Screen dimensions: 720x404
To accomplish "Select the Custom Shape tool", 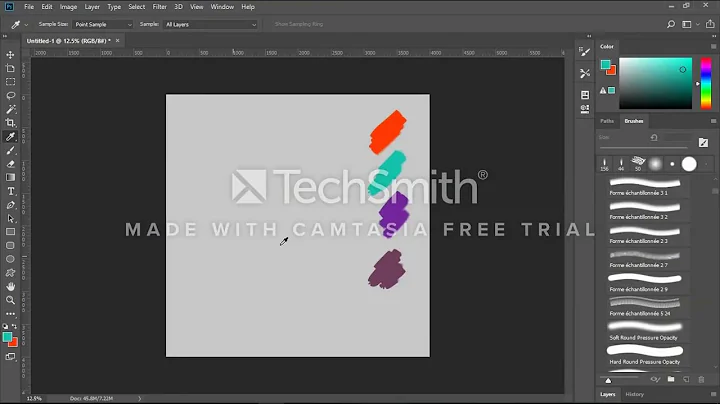I will (x=10, y=273).
